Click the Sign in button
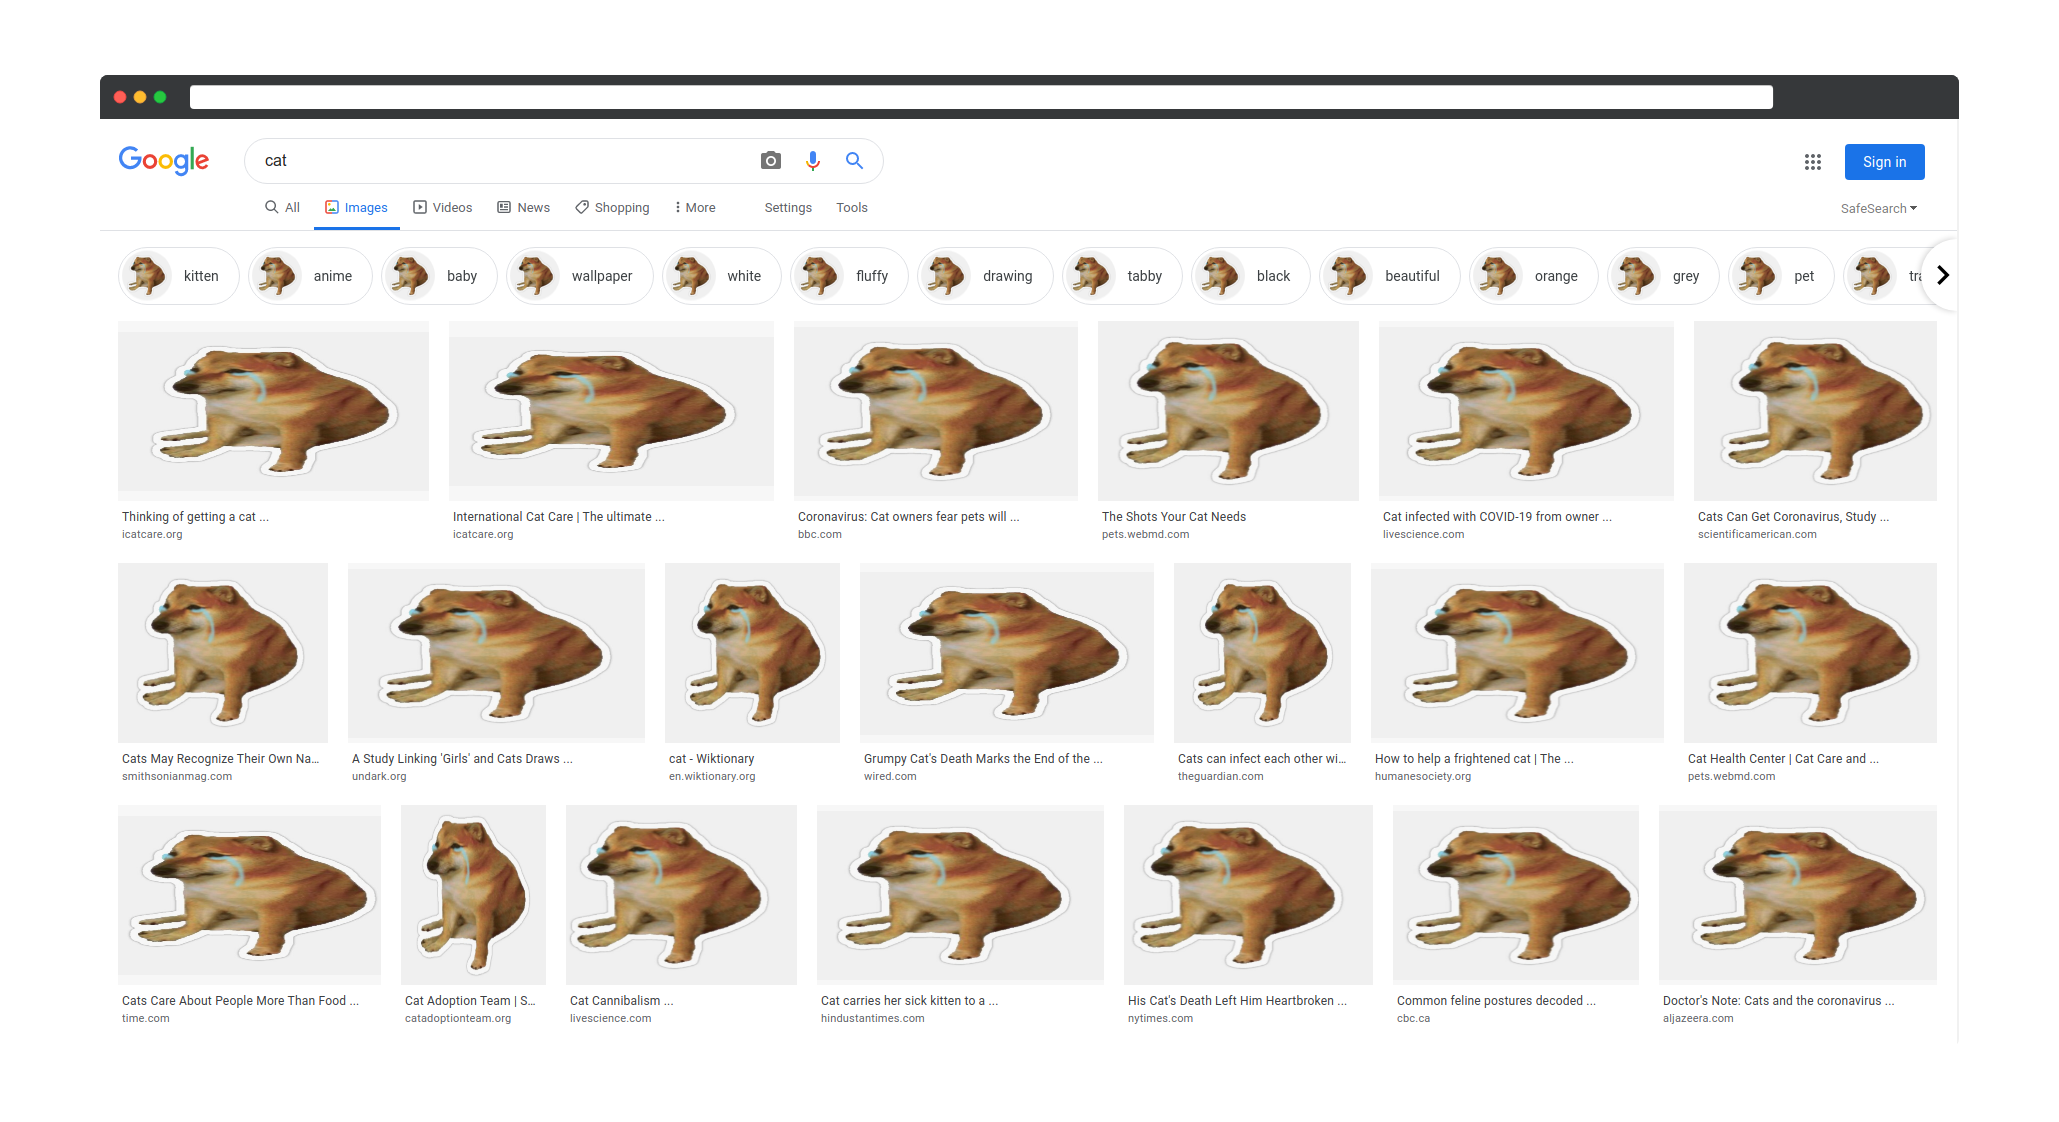 pos(1884,162)
